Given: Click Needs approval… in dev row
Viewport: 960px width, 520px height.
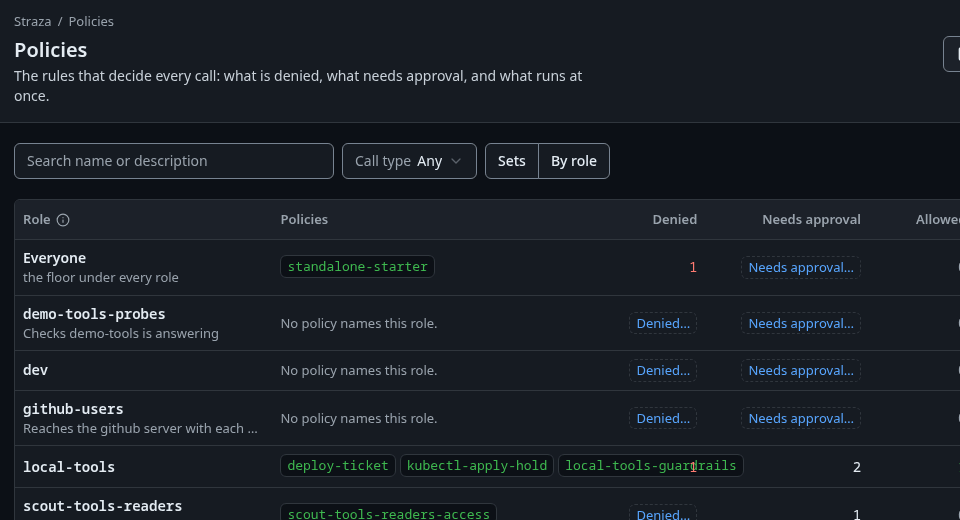Looking at the screenshot, I should (801, 371).
